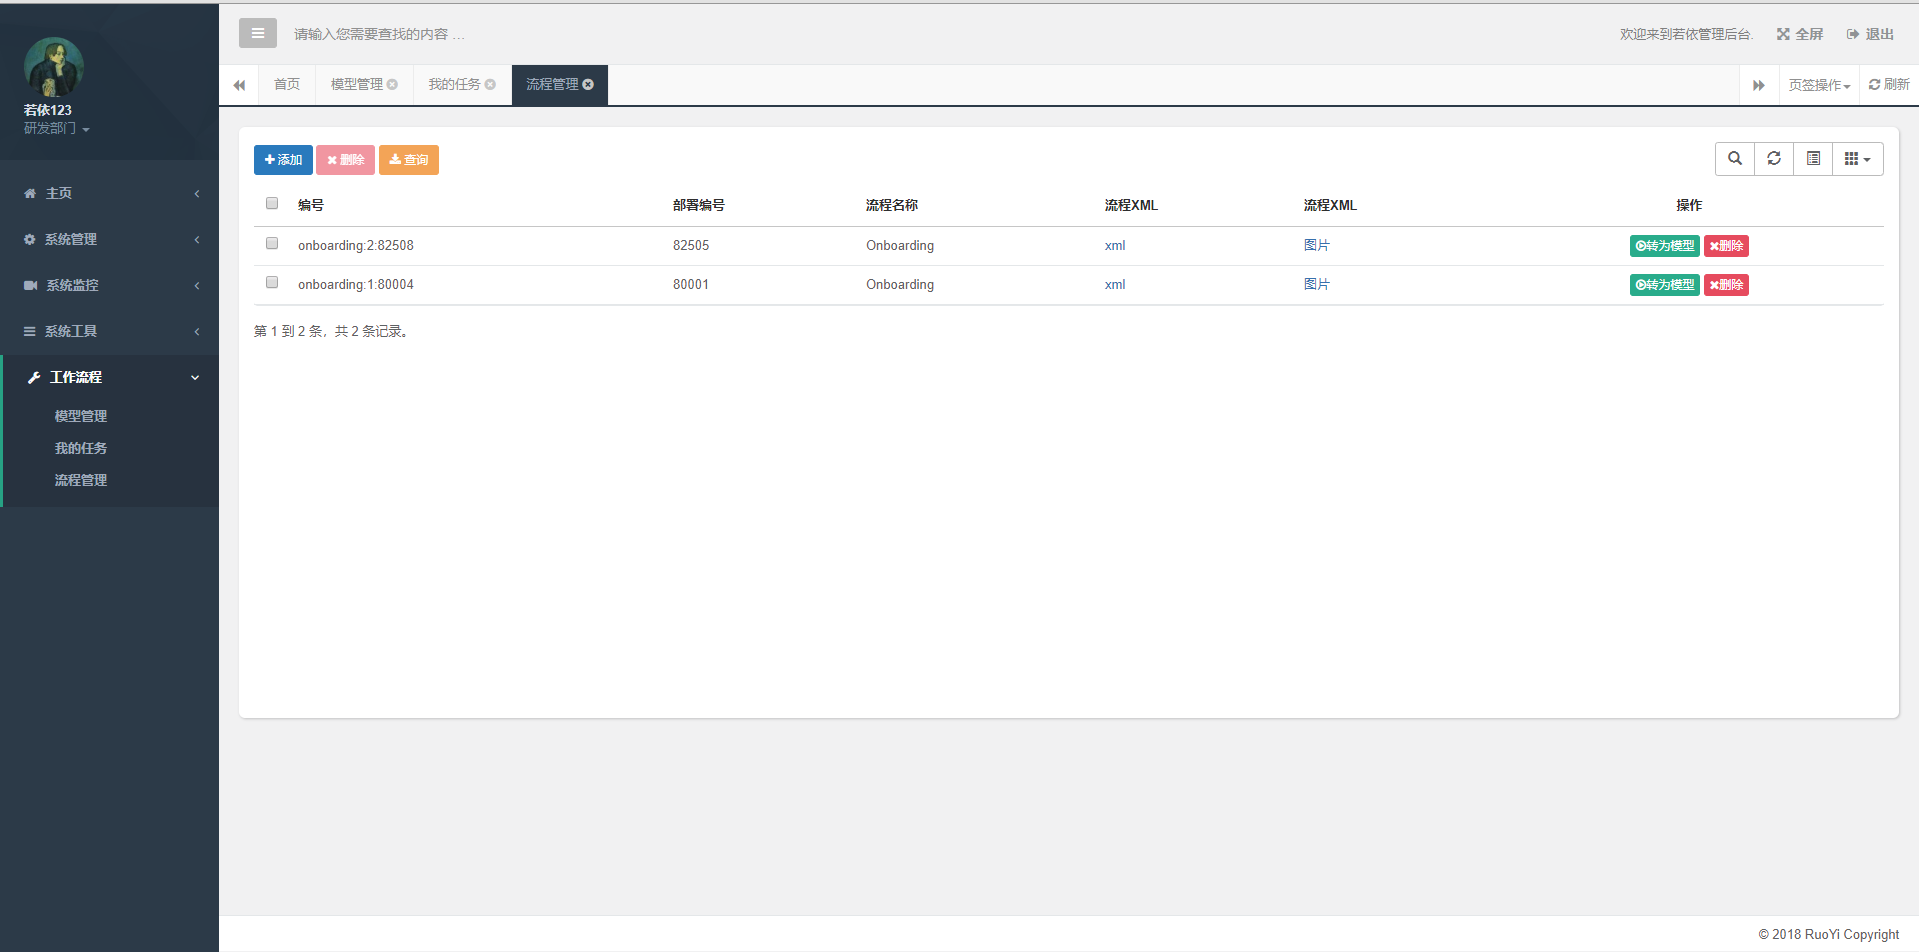Open 我的任务 in the sidebar
Image resolution: width=1919 pixels, height=952 pixels.
pyautogui.click(x=81, y=448)
